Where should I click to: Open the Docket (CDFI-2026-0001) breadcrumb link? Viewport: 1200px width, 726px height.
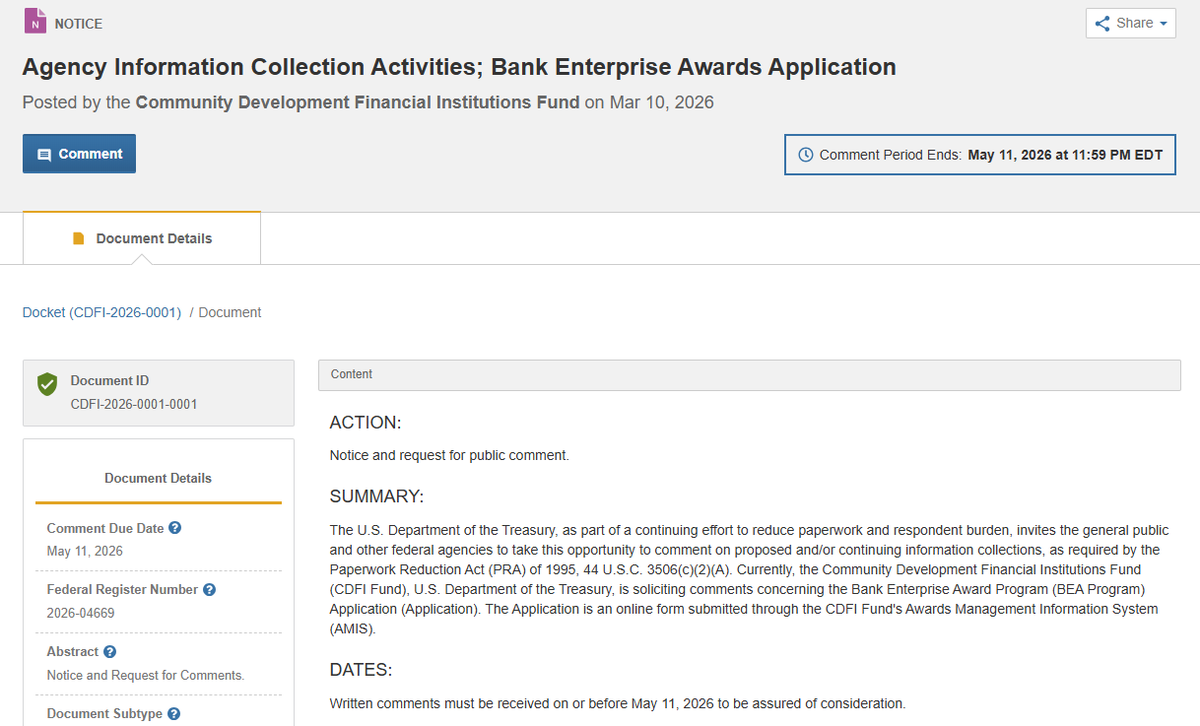click(x=102, y=312)
